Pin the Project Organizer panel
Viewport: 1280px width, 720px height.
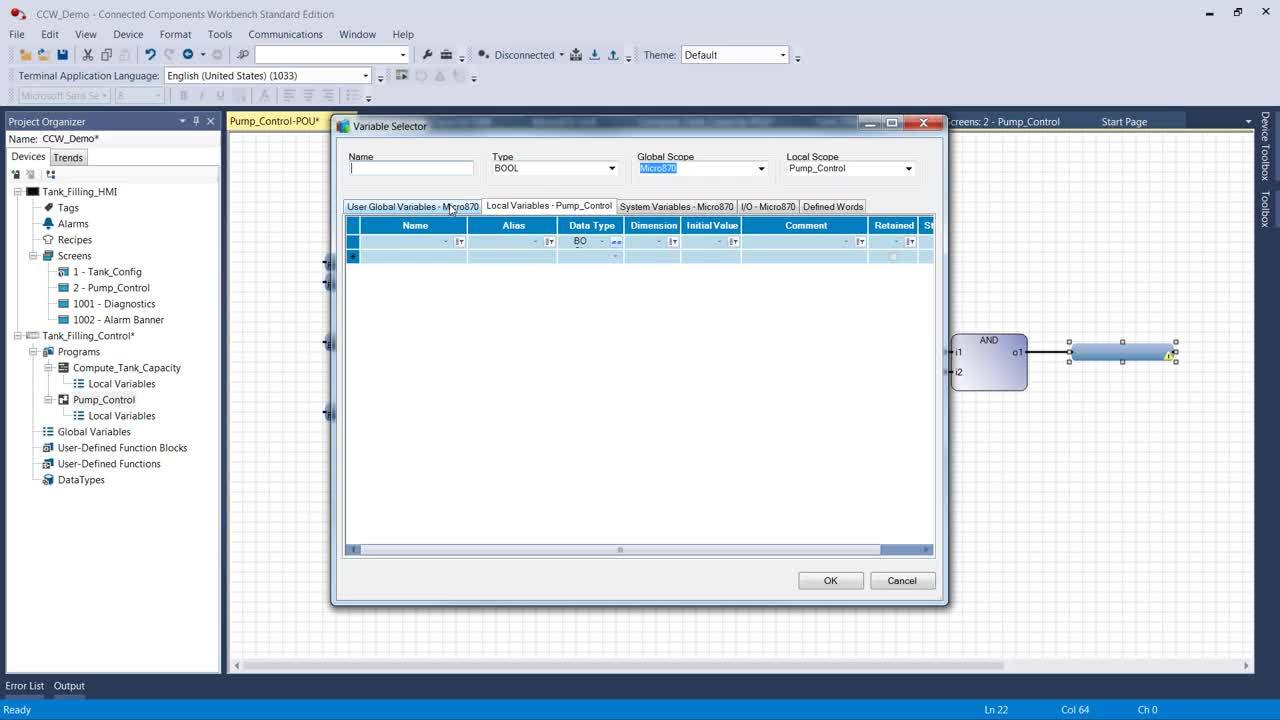click(196, 121)
